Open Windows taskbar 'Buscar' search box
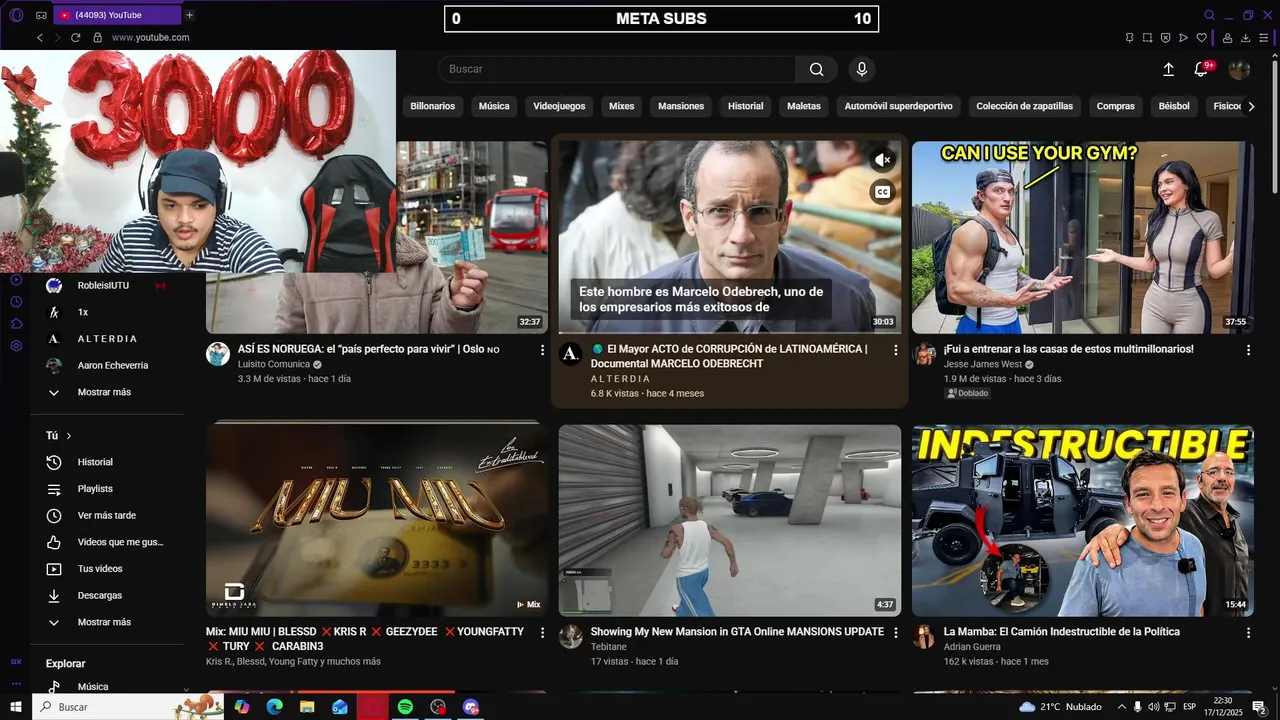The image size is (1280, 720). [x=128, y=707]
